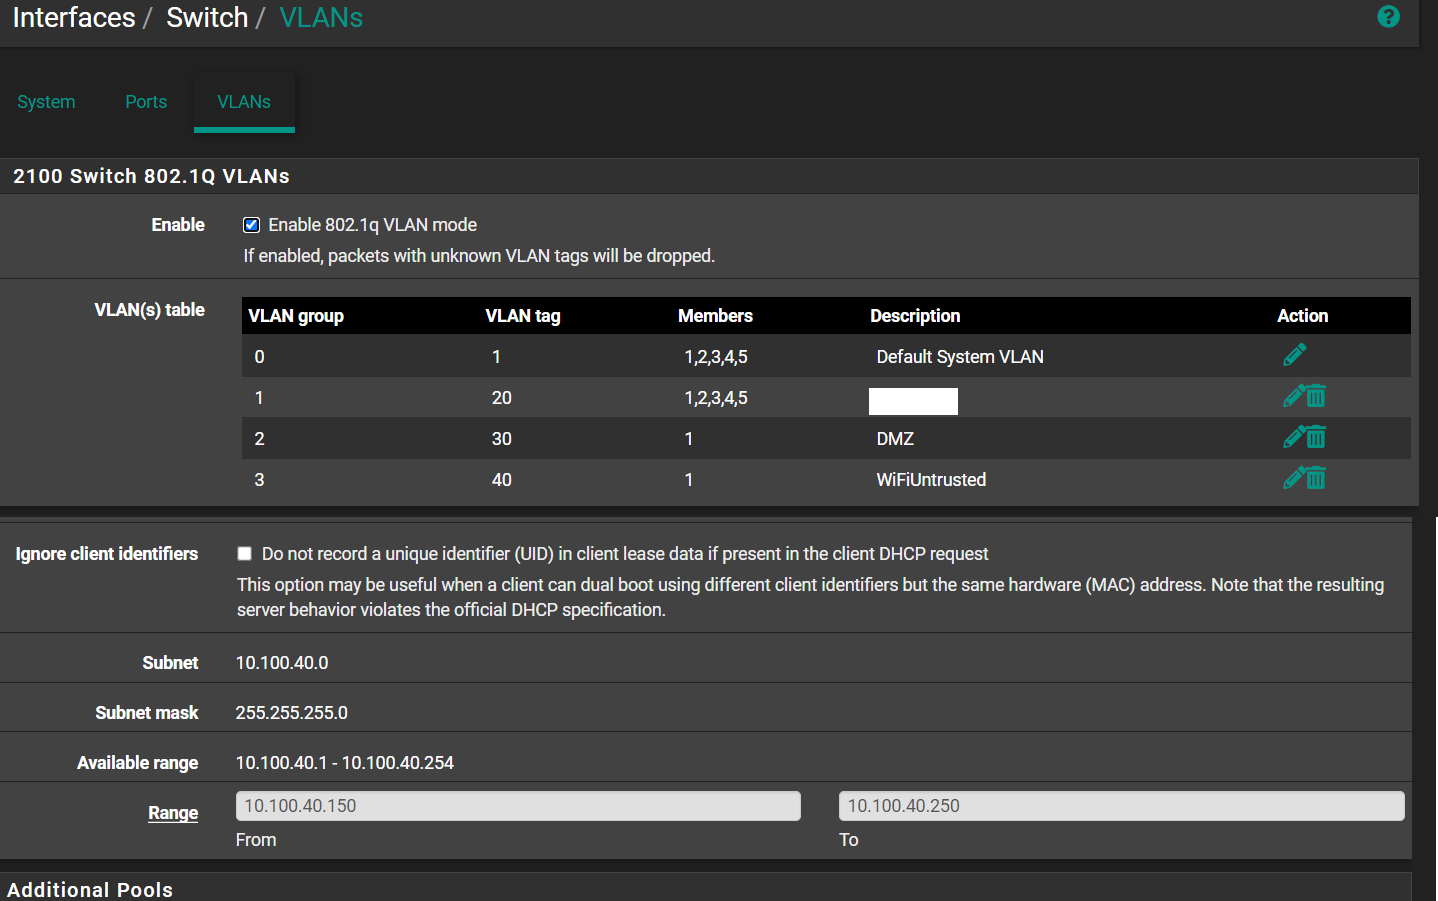Click the Members column header
This screenshot has width=1438, height=901.
[x=715, y=316]
